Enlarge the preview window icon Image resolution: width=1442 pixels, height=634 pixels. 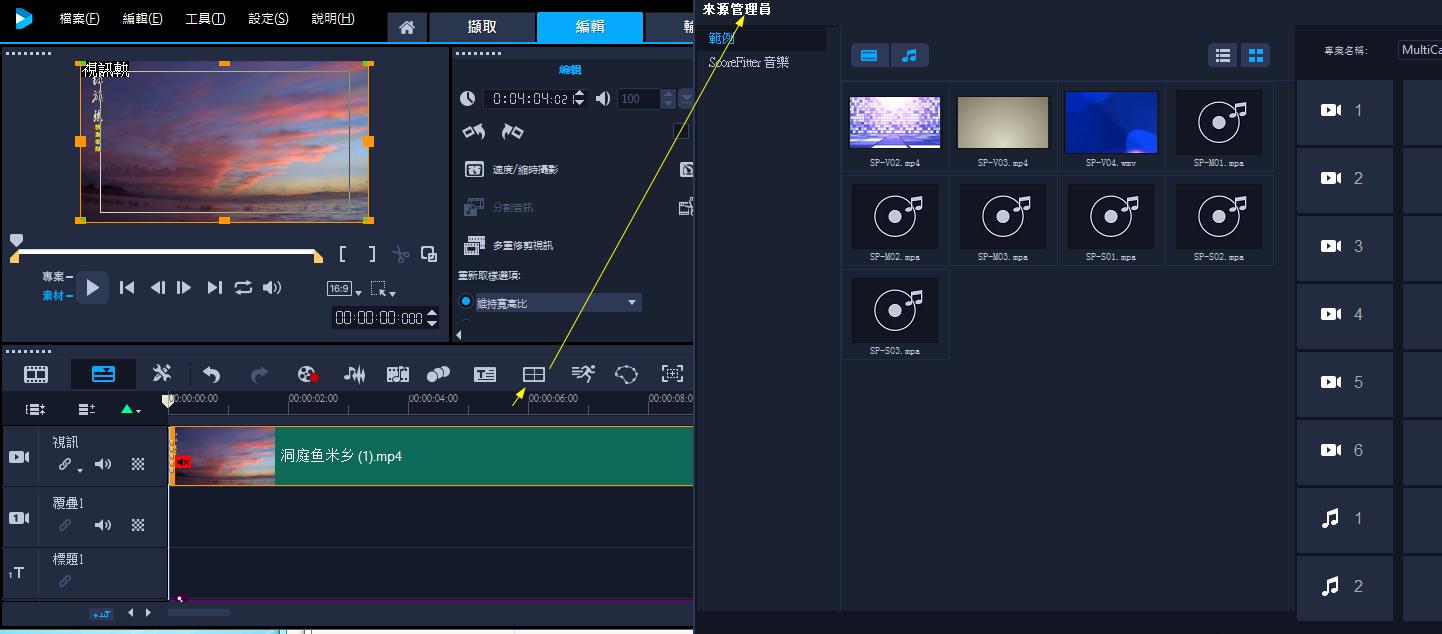pyautogui.click(x=428, y=254)
